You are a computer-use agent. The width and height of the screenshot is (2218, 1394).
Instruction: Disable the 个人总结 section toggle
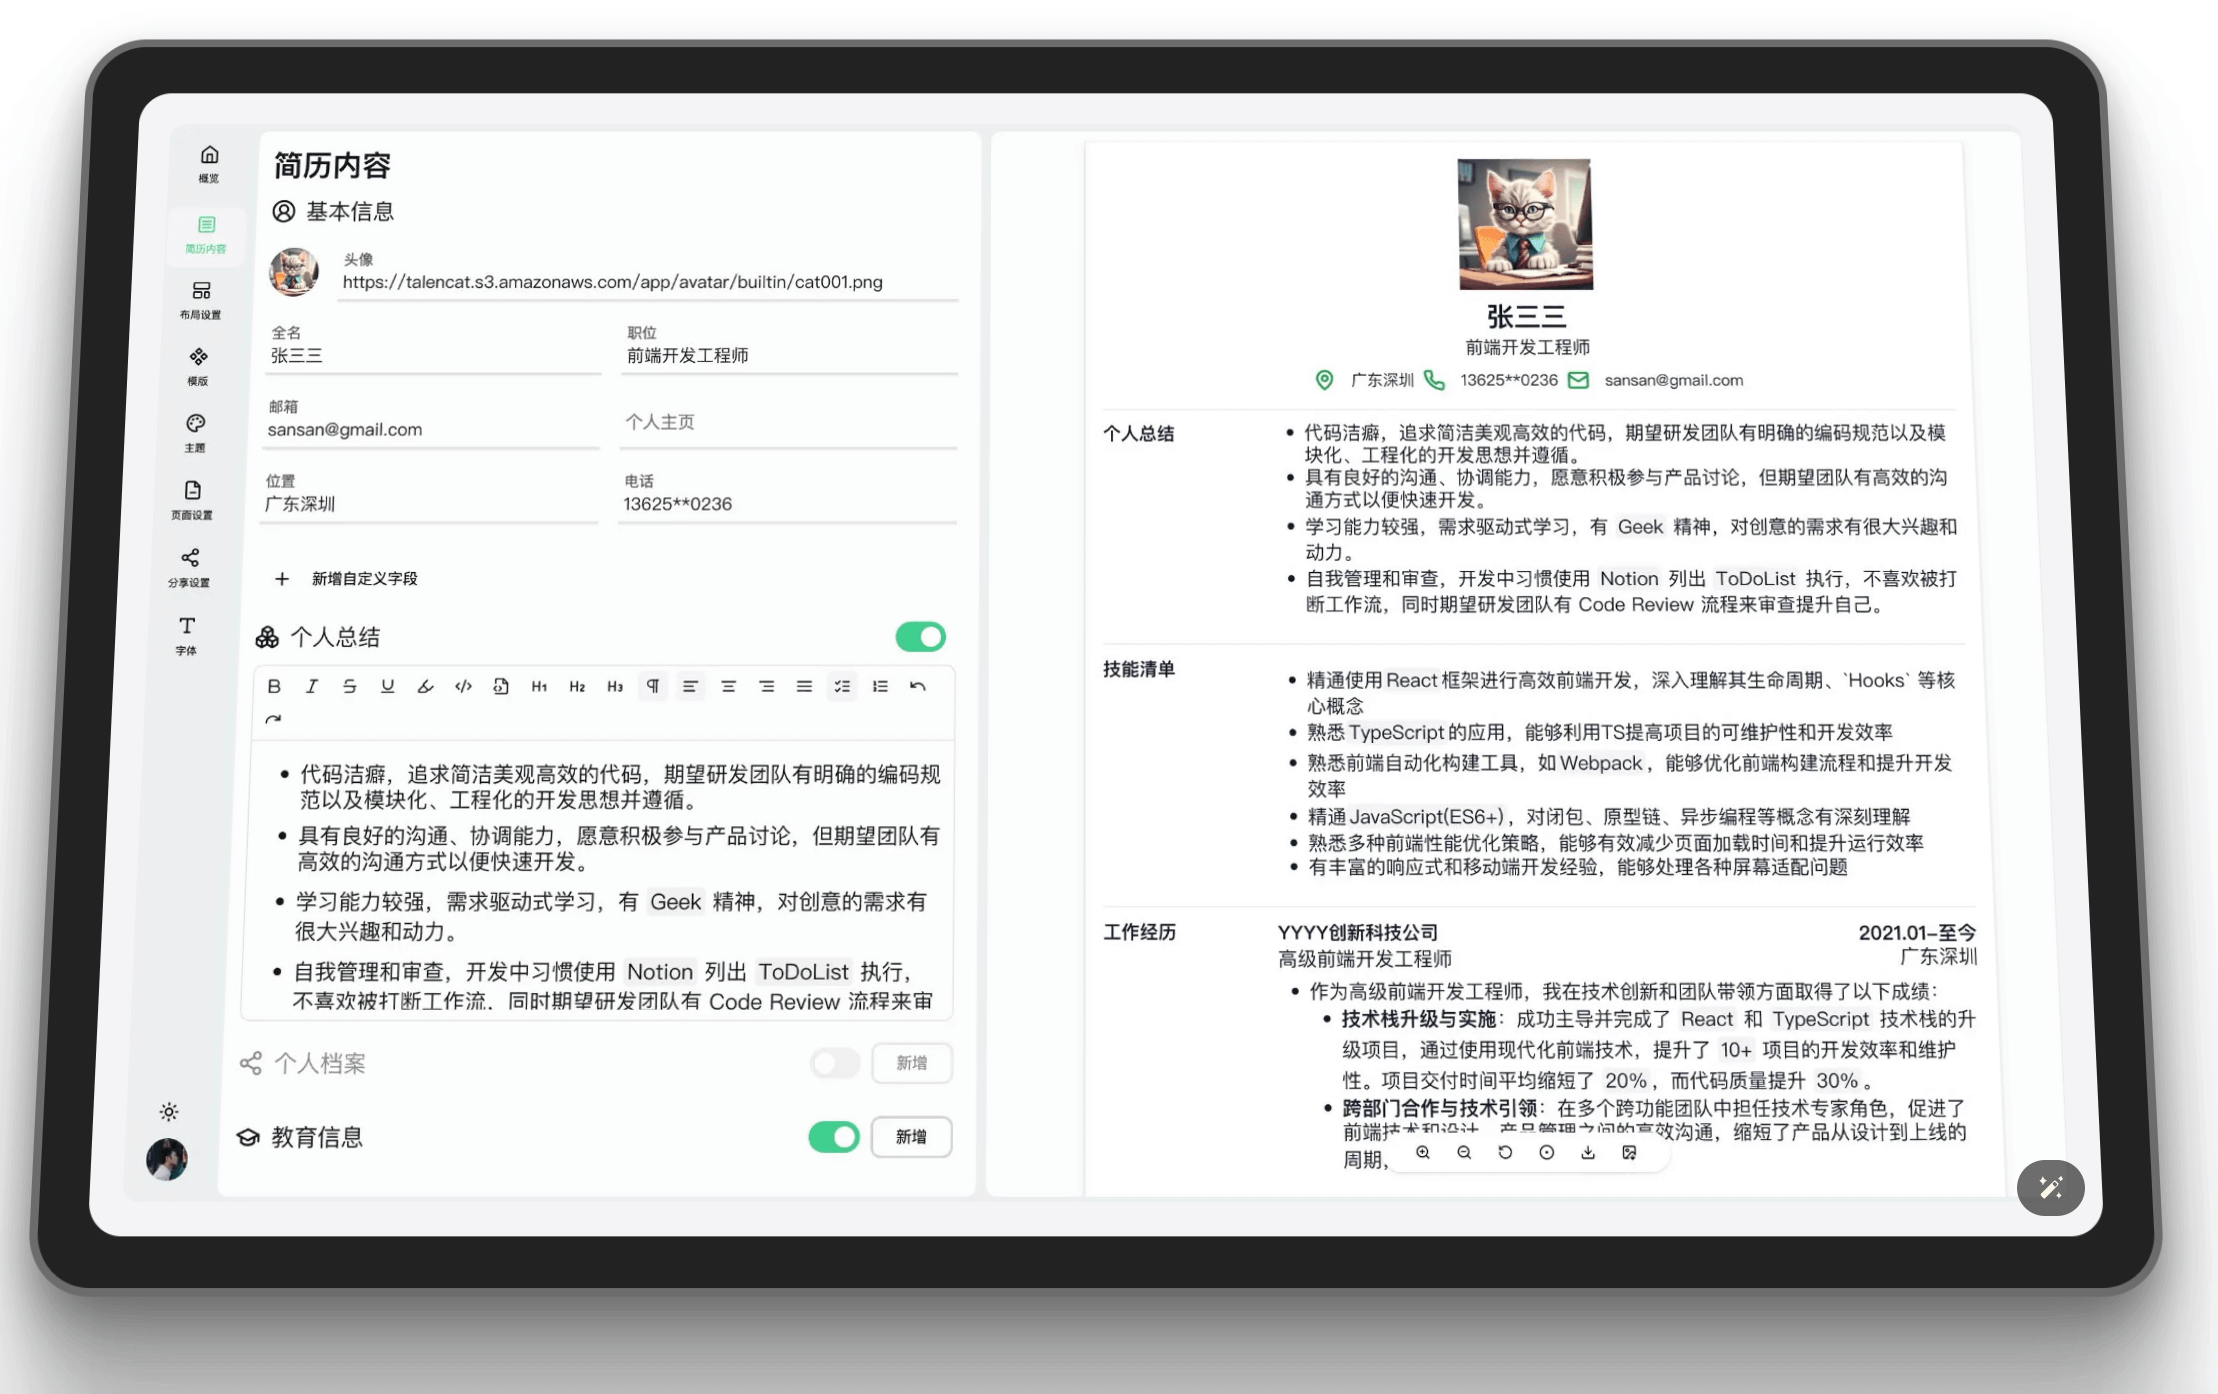(x=920, y=637)
